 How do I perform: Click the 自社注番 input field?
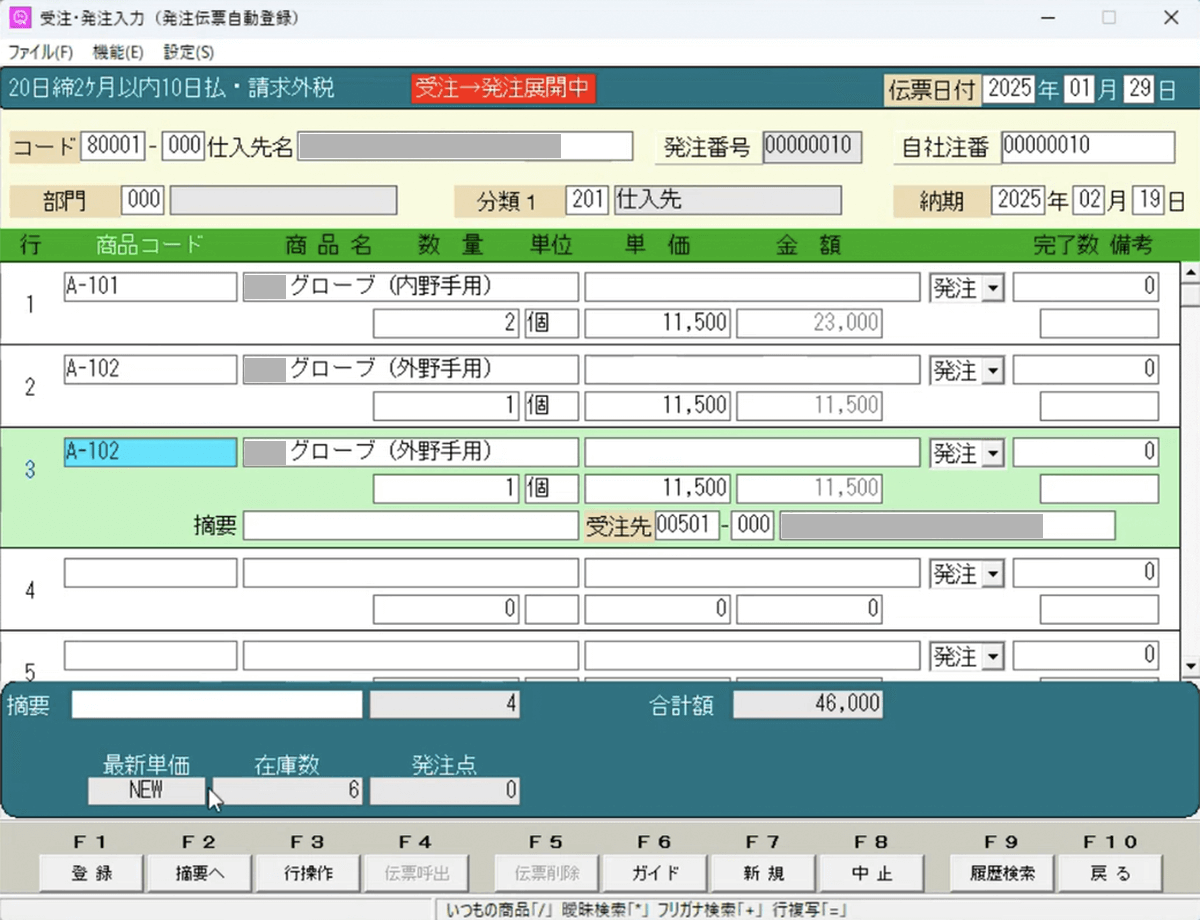click(1087, 146)
